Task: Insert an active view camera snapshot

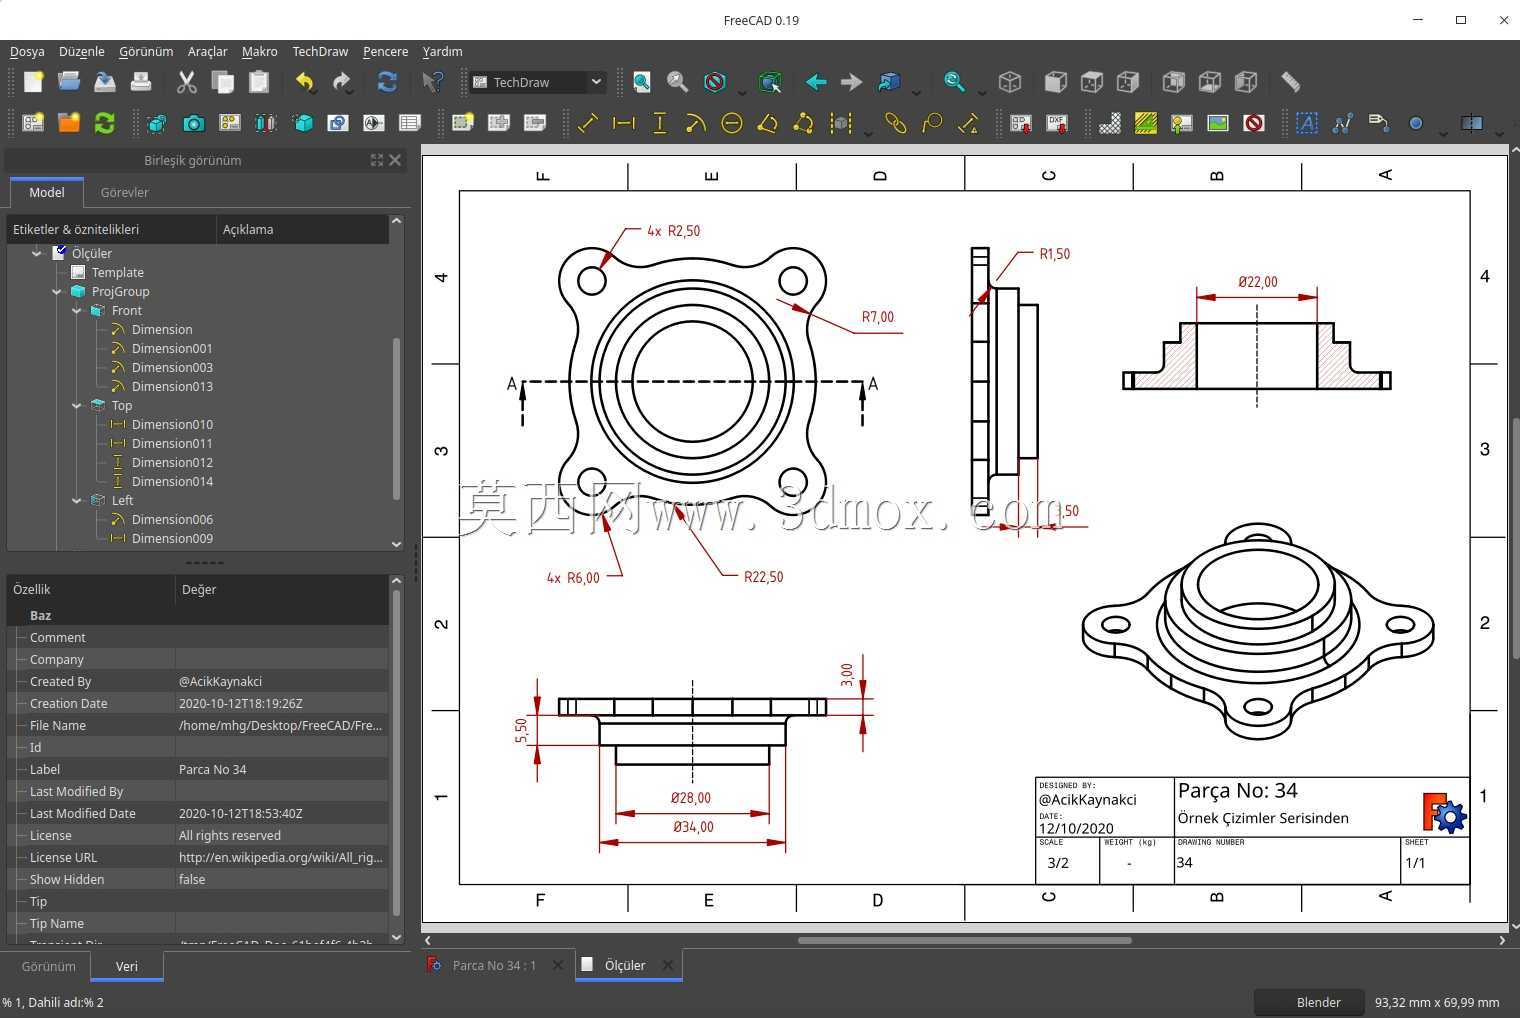Action: click(x=193, y=123)
